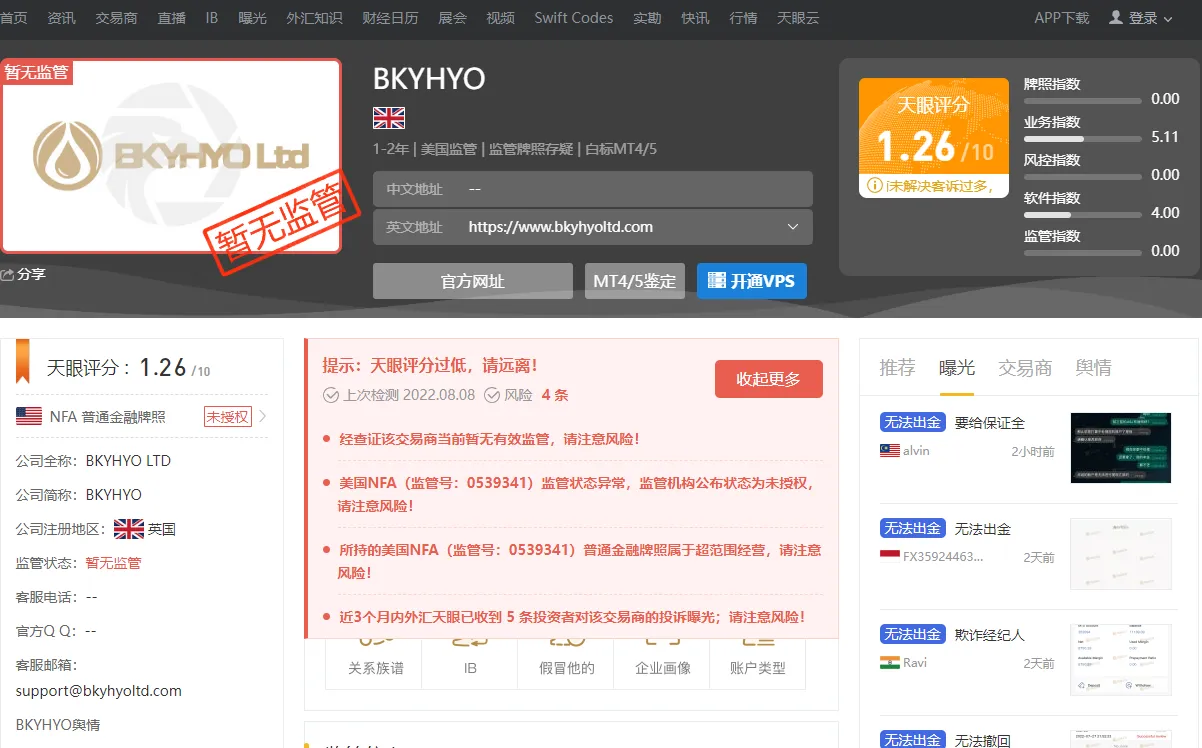Viewport: 1202px width, 748px height.
Task: Open 行情 in top navigation
Action: pyautogui.click(x=743, y=18)
